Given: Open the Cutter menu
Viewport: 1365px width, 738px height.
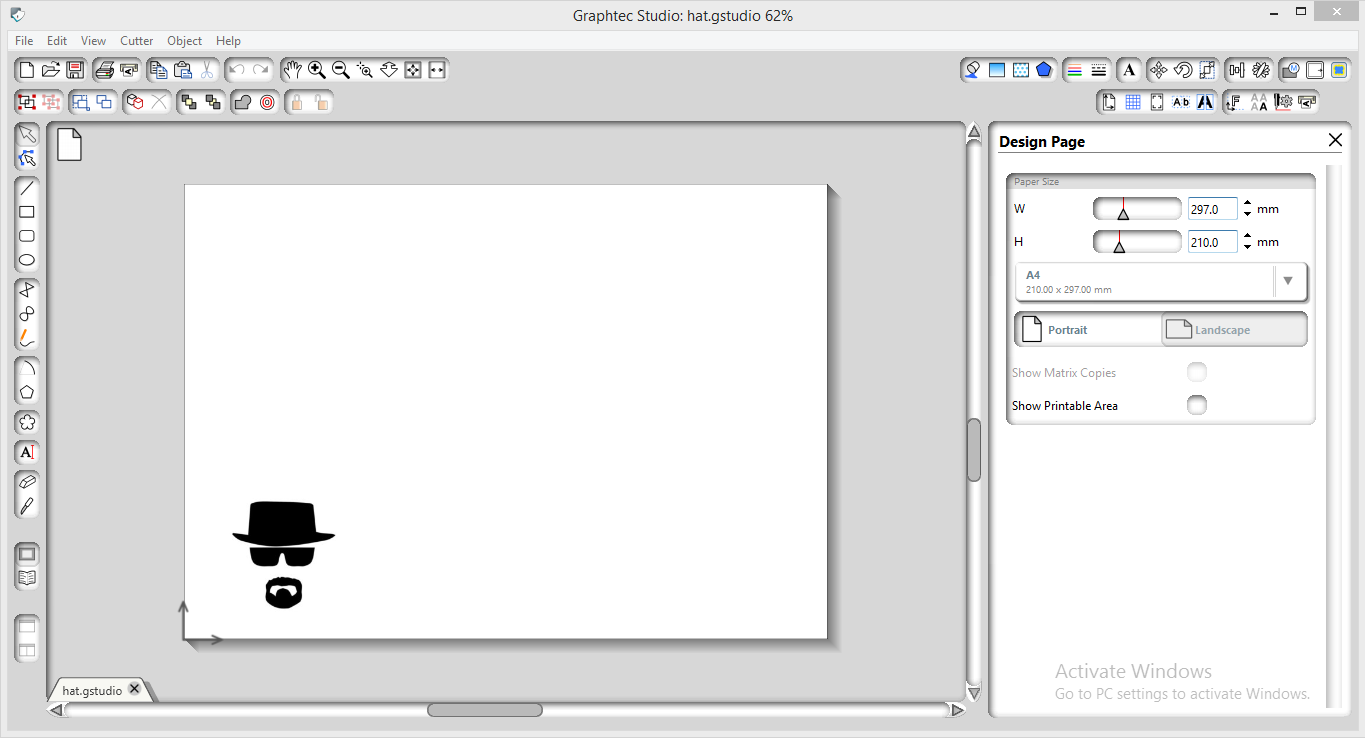Looking at the screenshot, I should tap(137, 41).
